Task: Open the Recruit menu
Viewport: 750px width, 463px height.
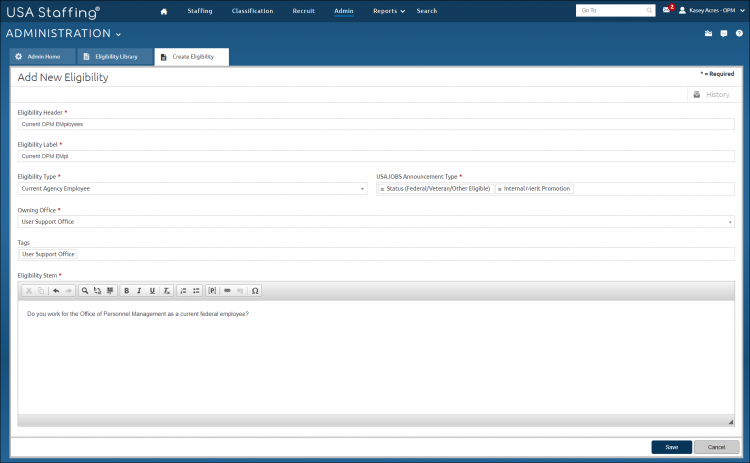Action: (x=303, y=11)
